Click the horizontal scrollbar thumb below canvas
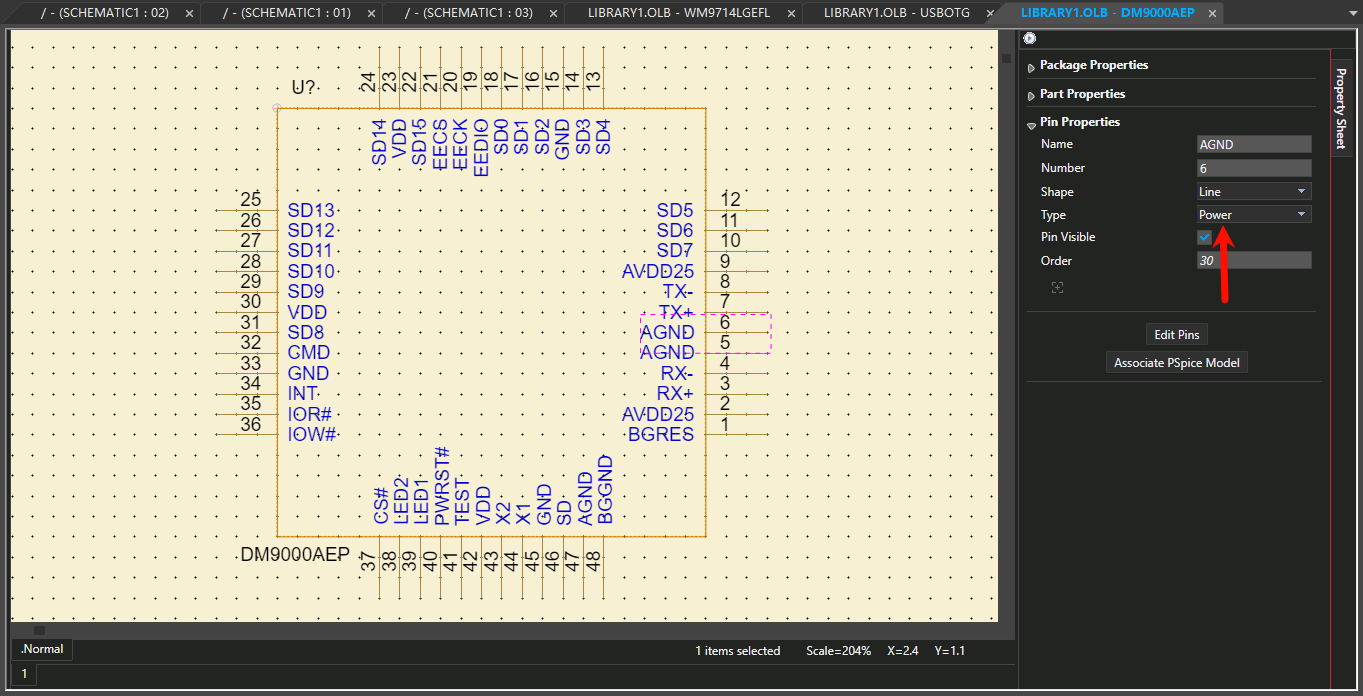Viewport: 1363px width, 696px height. pyautogui.click(x=39, y=630)
